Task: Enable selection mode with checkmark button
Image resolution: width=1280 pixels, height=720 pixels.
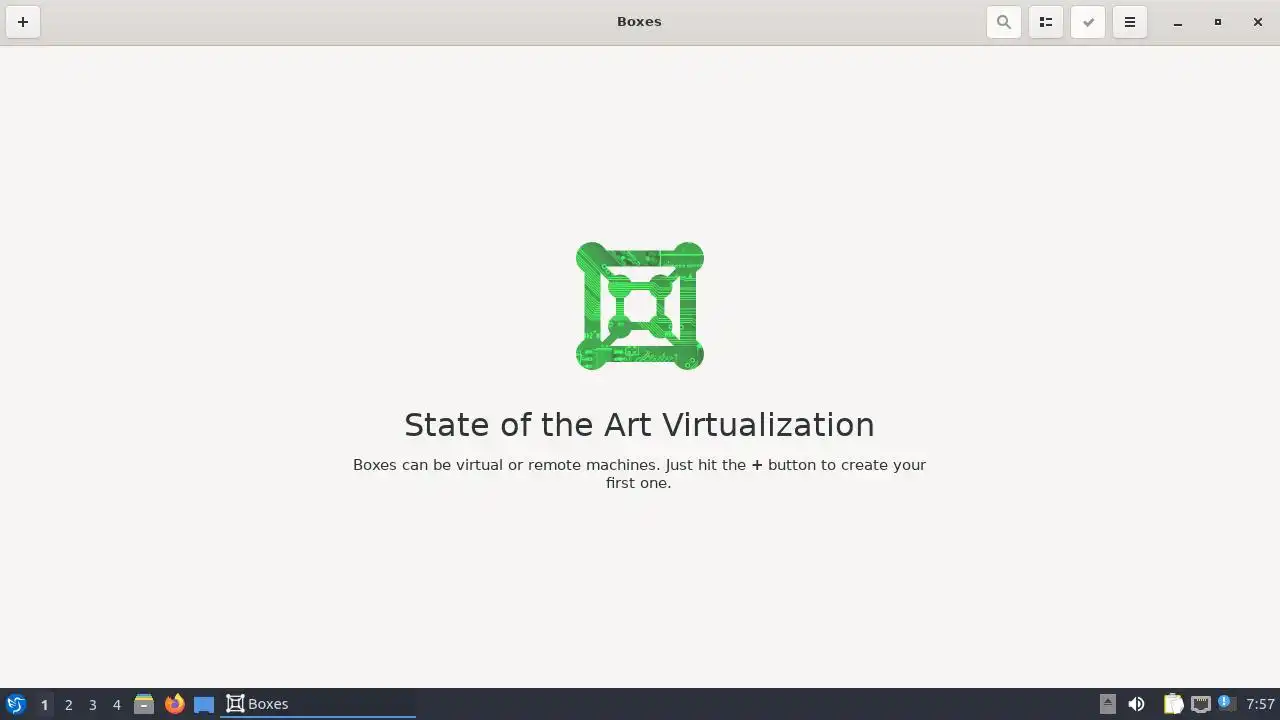Action: point(1088,22)
